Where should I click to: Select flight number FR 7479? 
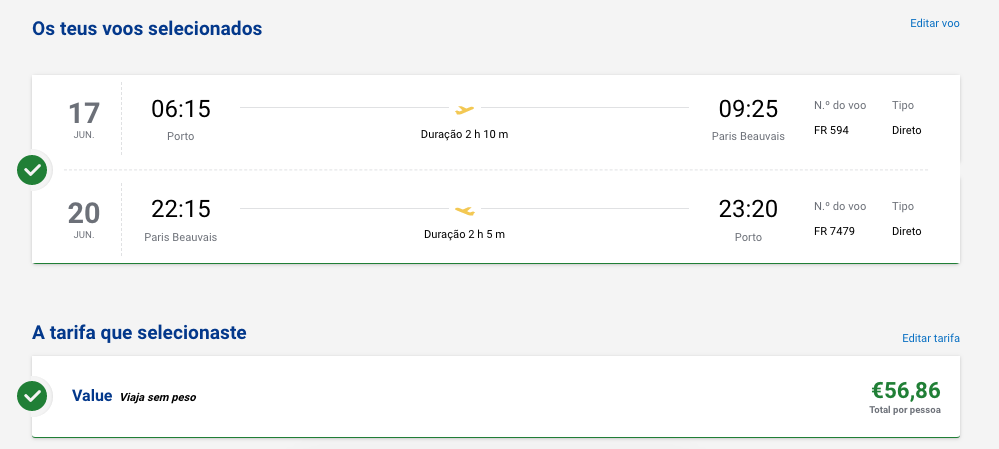click(x=834, y=231)
